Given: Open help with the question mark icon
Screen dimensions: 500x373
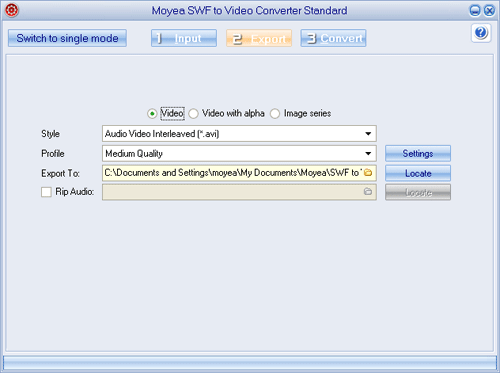Looking at the screenshot, I should [x=481, y=33].
